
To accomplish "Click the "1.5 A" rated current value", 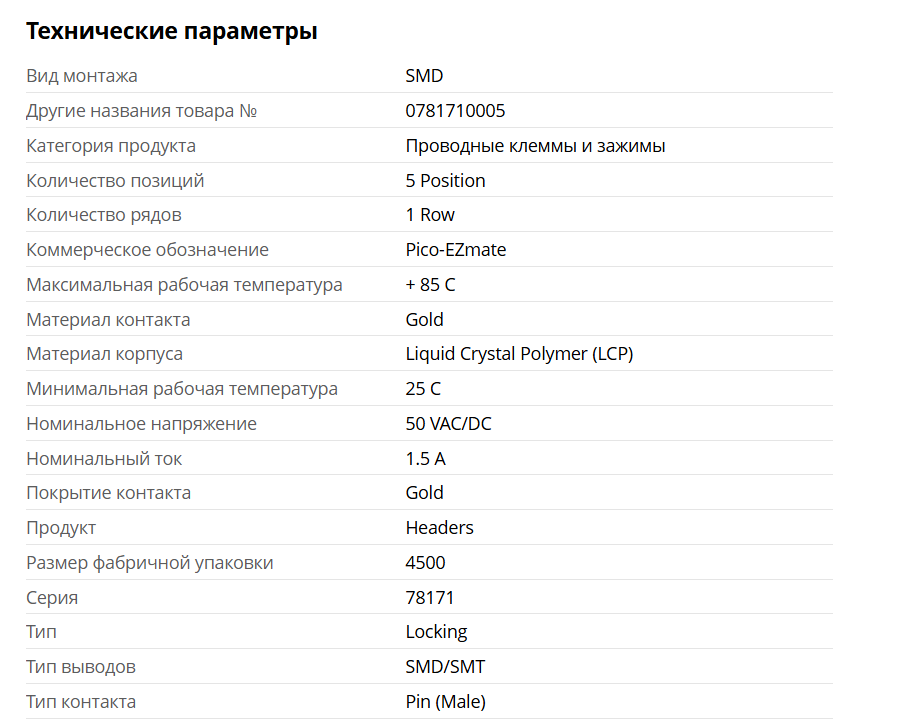I will (x=426, y=459).
